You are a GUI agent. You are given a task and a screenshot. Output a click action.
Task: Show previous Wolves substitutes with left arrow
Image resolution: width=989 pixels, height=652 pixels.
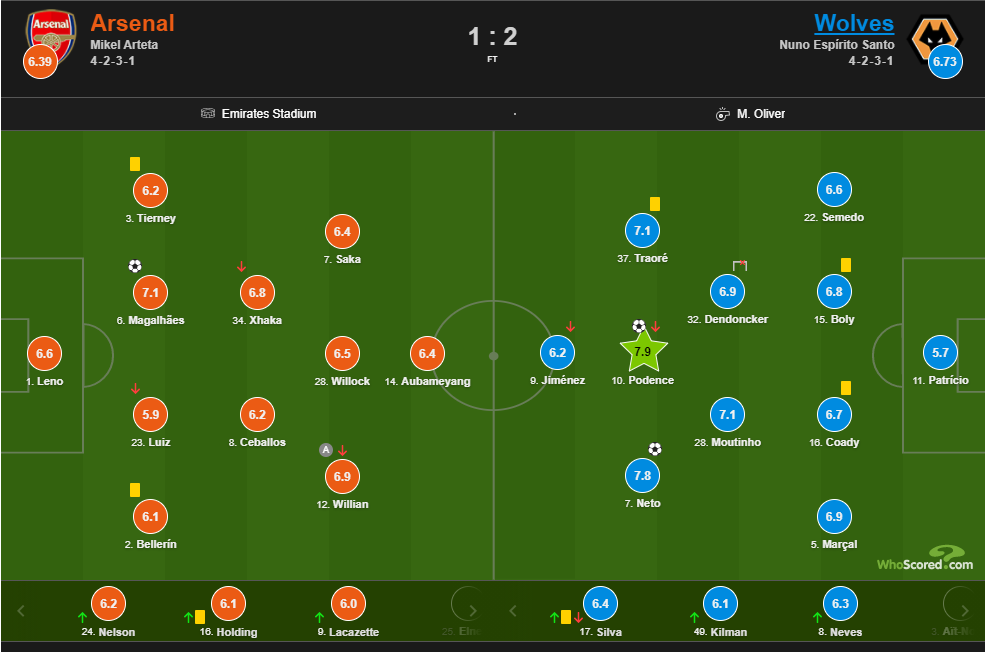pyautogui.click(x=513, y=610)
